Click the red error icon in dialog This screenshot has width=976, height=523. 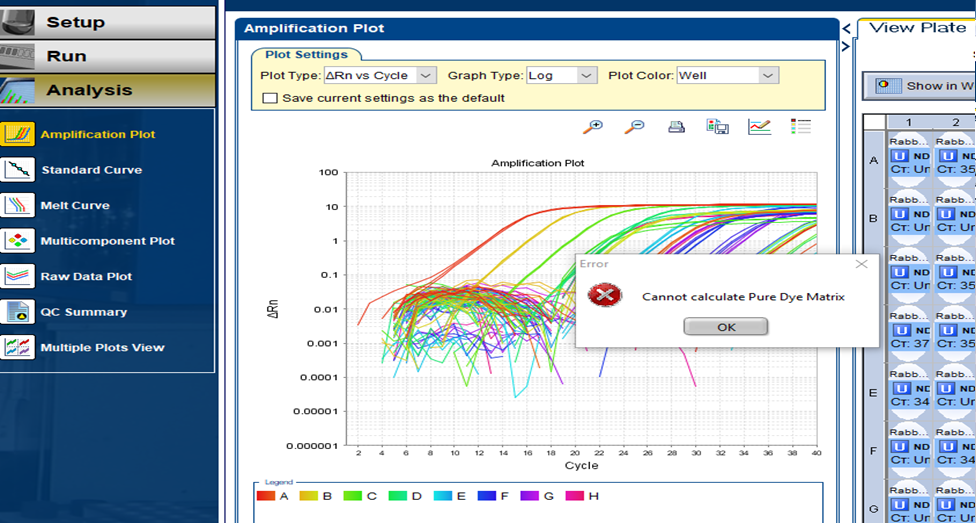604,294
